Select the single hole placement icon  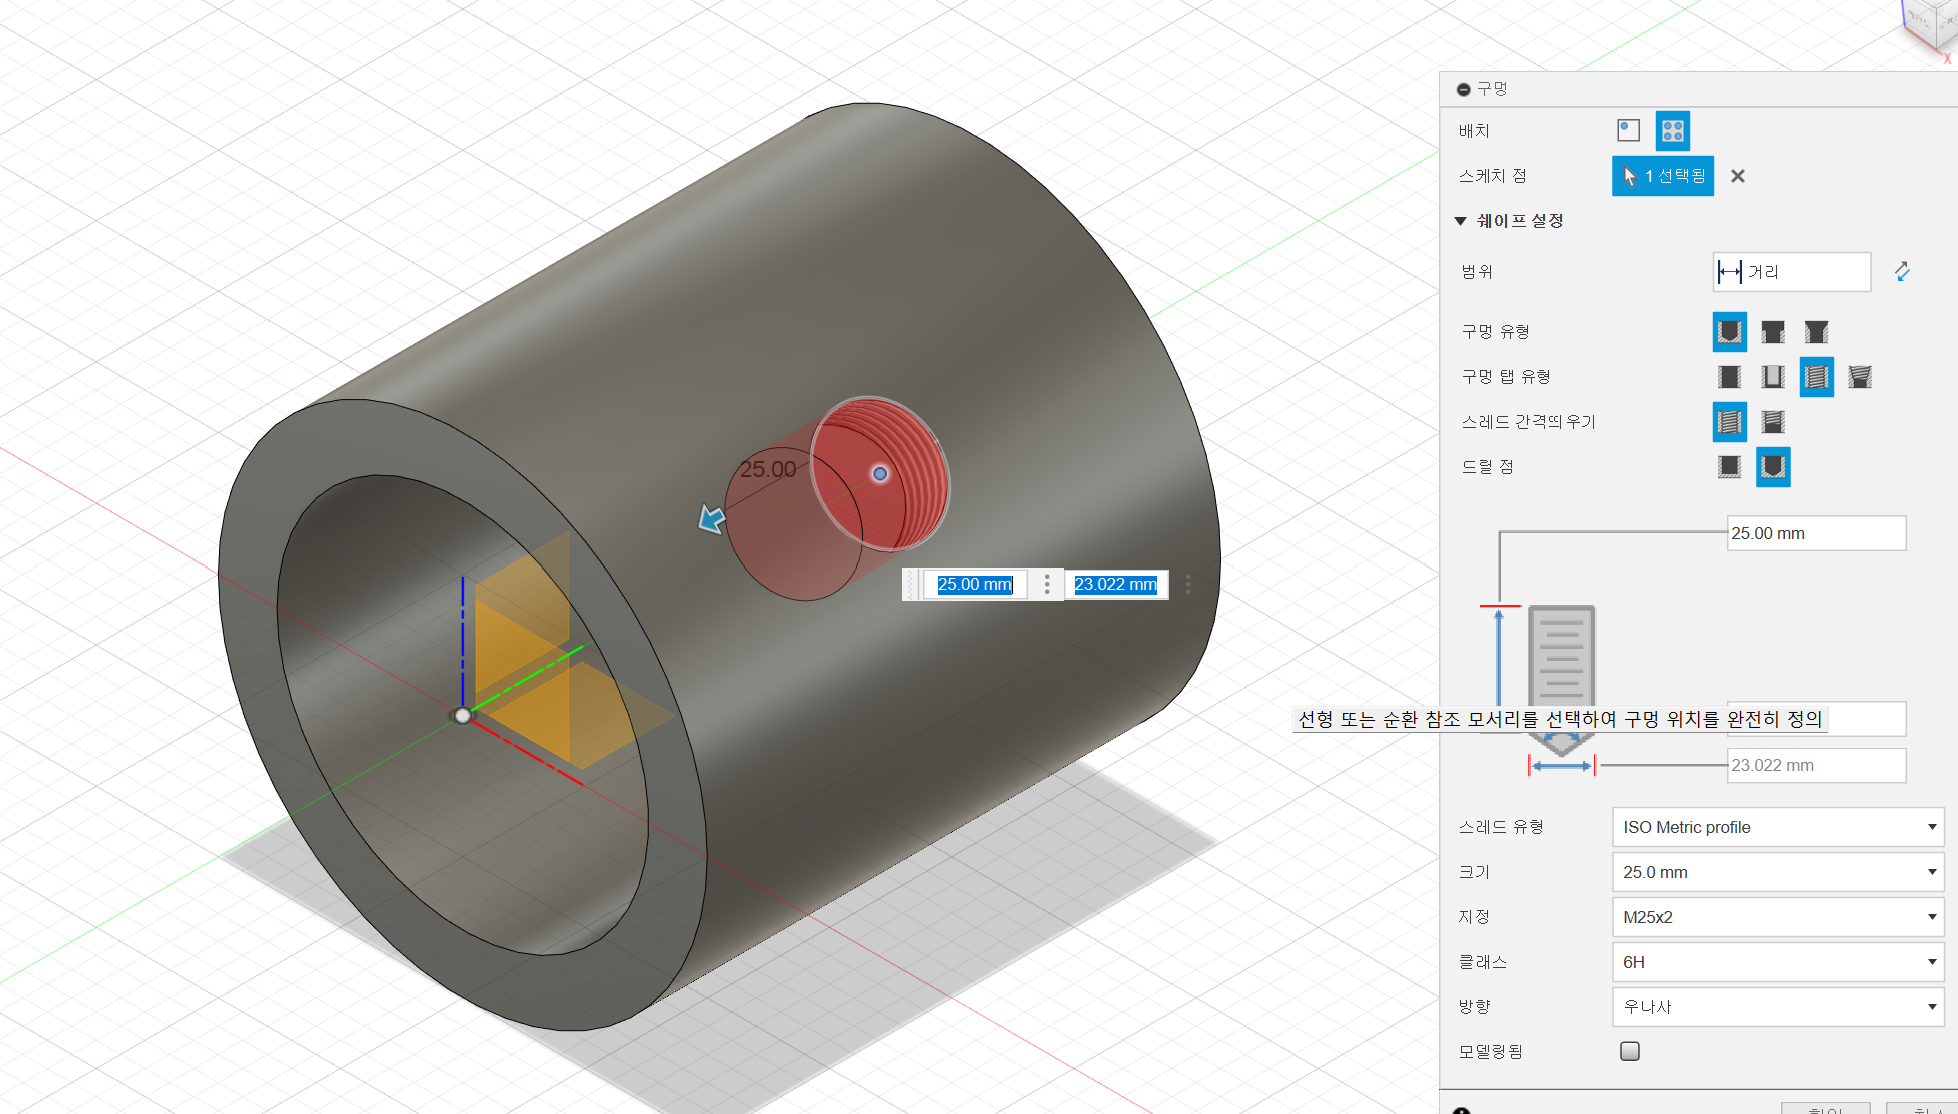tap(1628, 130)
